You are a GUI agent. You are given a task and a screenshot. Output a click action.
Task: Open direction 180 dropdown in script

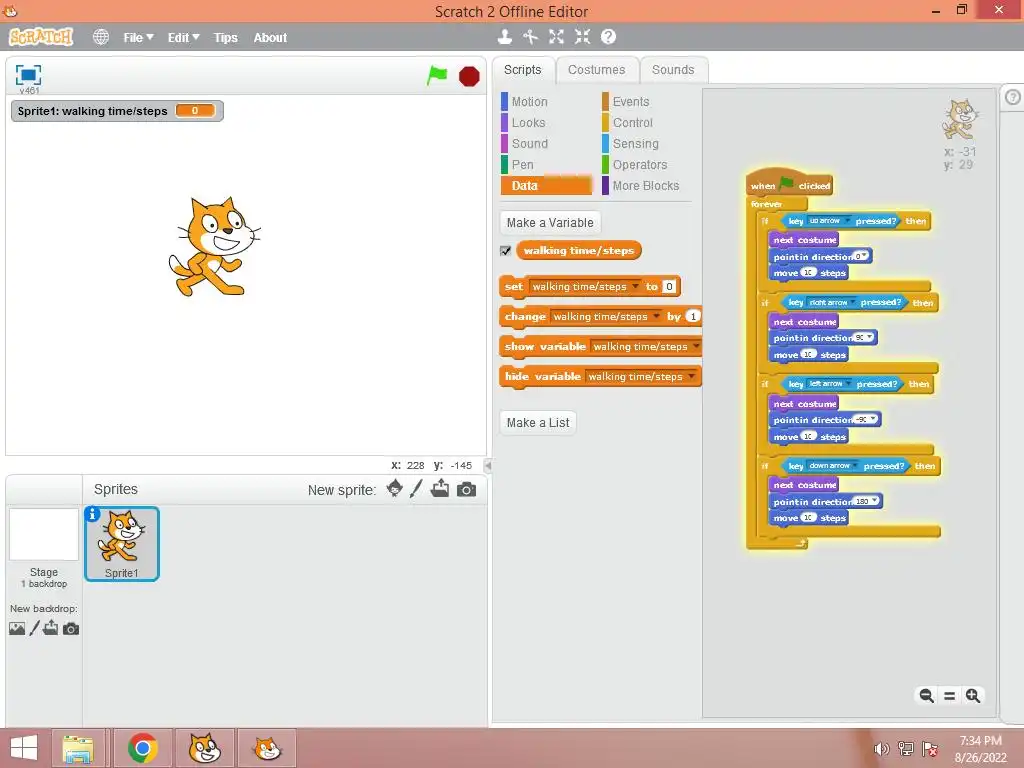point(874,501)
